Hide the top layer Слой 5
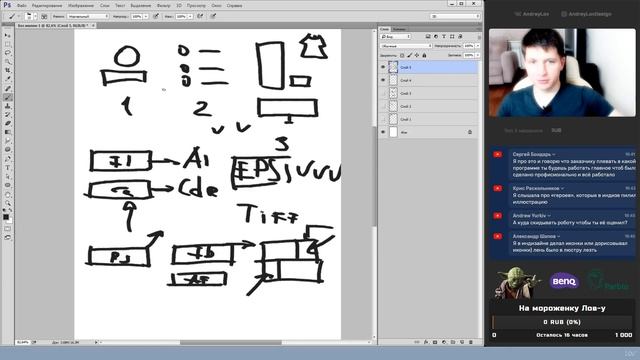 tap(383, 67)
